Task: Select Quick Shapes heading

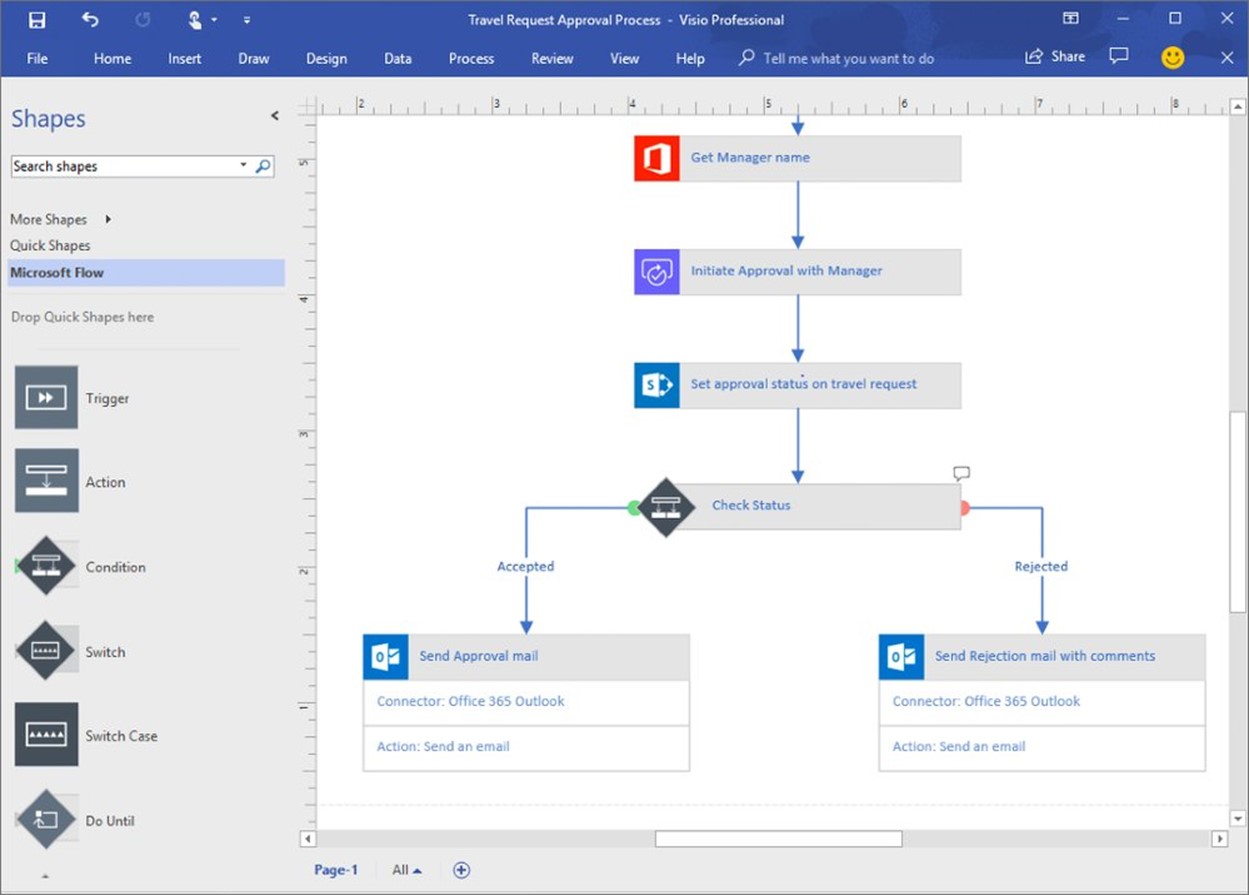Action: click(x=50, y=245)
